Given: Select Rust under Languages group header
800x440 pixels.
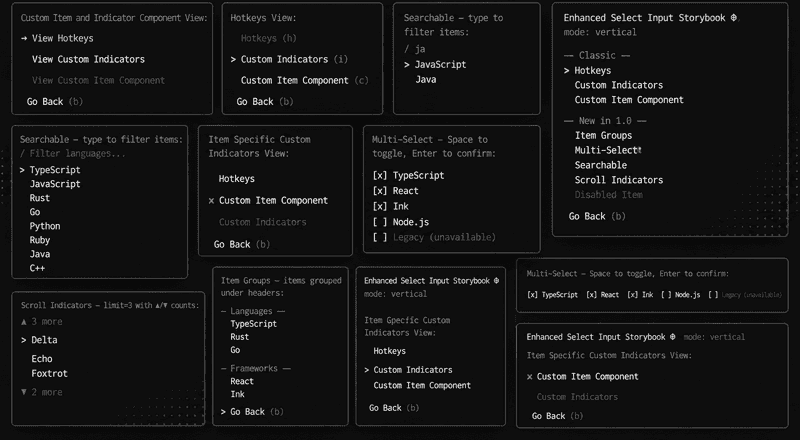Looking at the screenshot, I should point(239,337).
